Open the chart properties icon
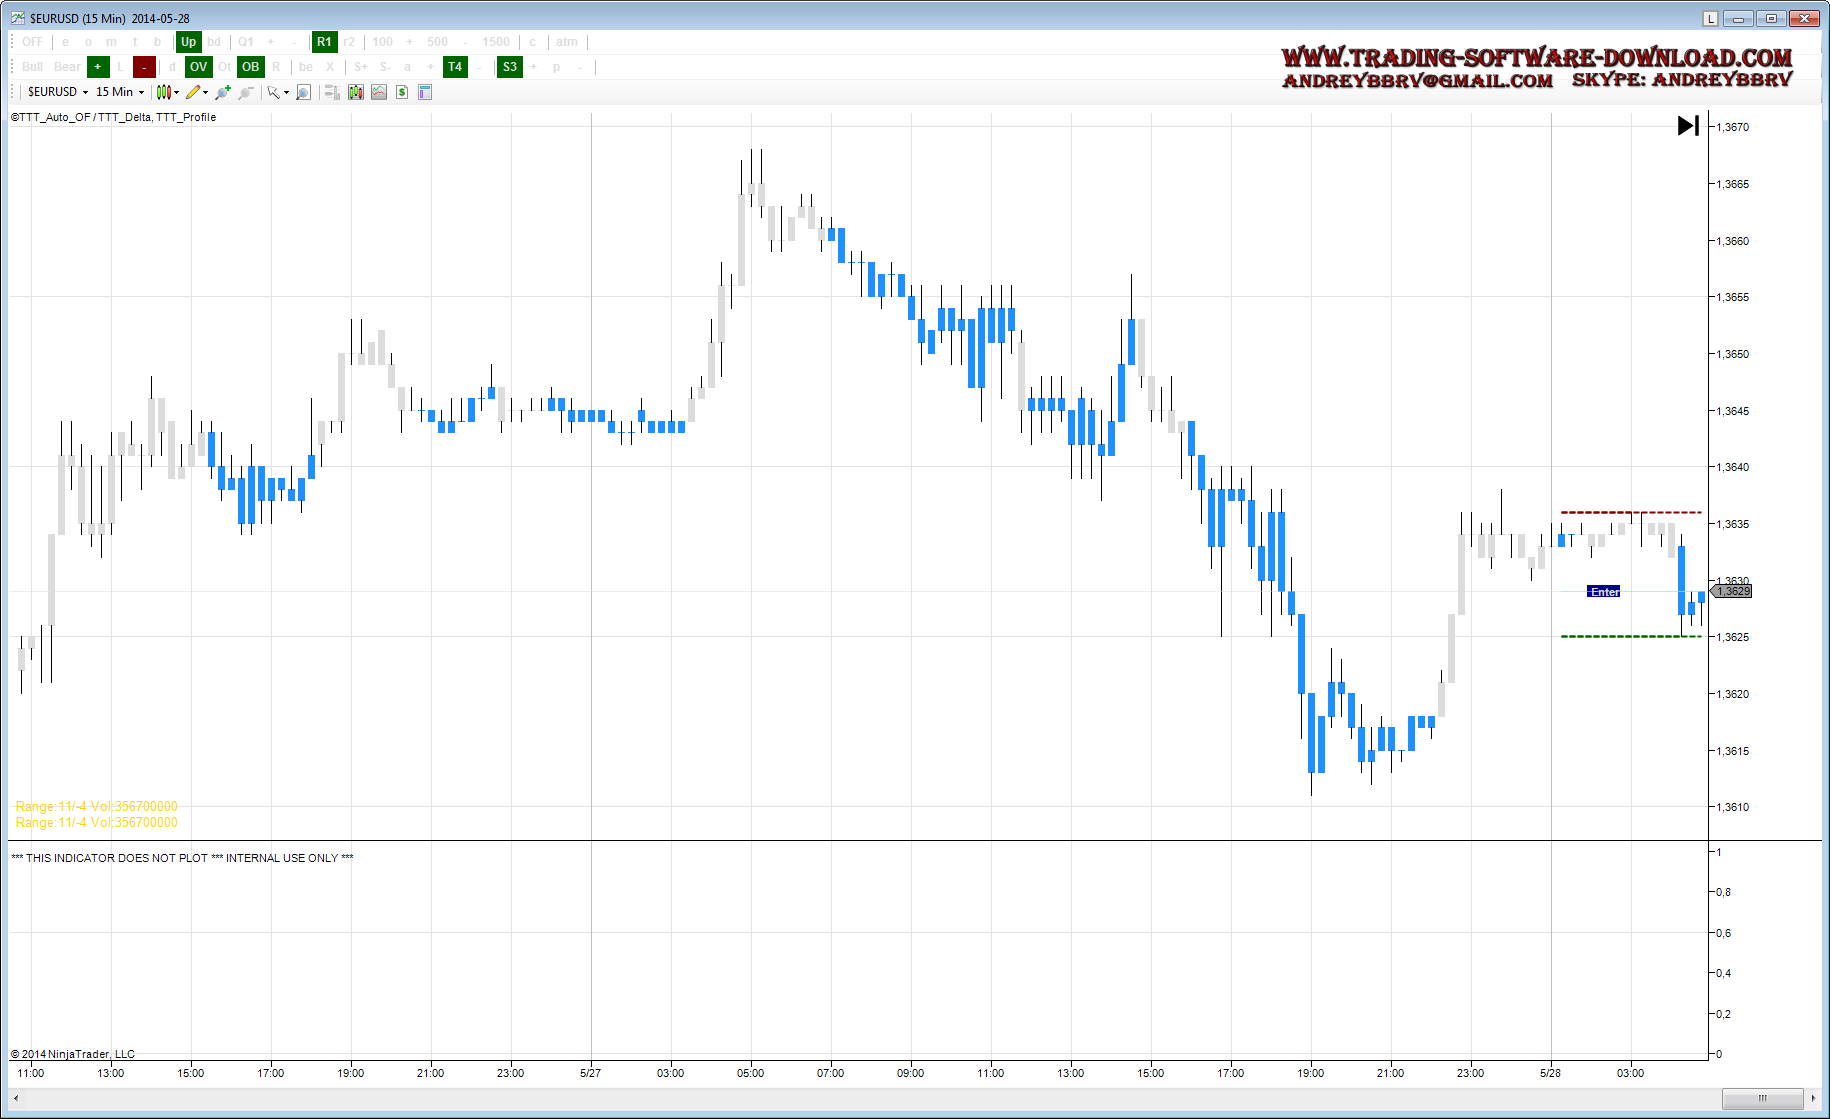1830x1119 pixels. click(425, 92)
